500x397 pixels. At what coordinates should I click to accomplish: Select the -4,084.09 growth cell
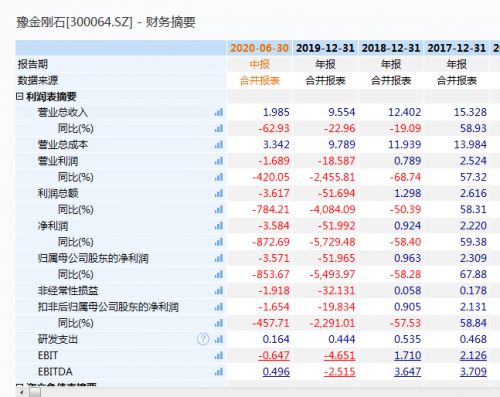pos(332,210)
